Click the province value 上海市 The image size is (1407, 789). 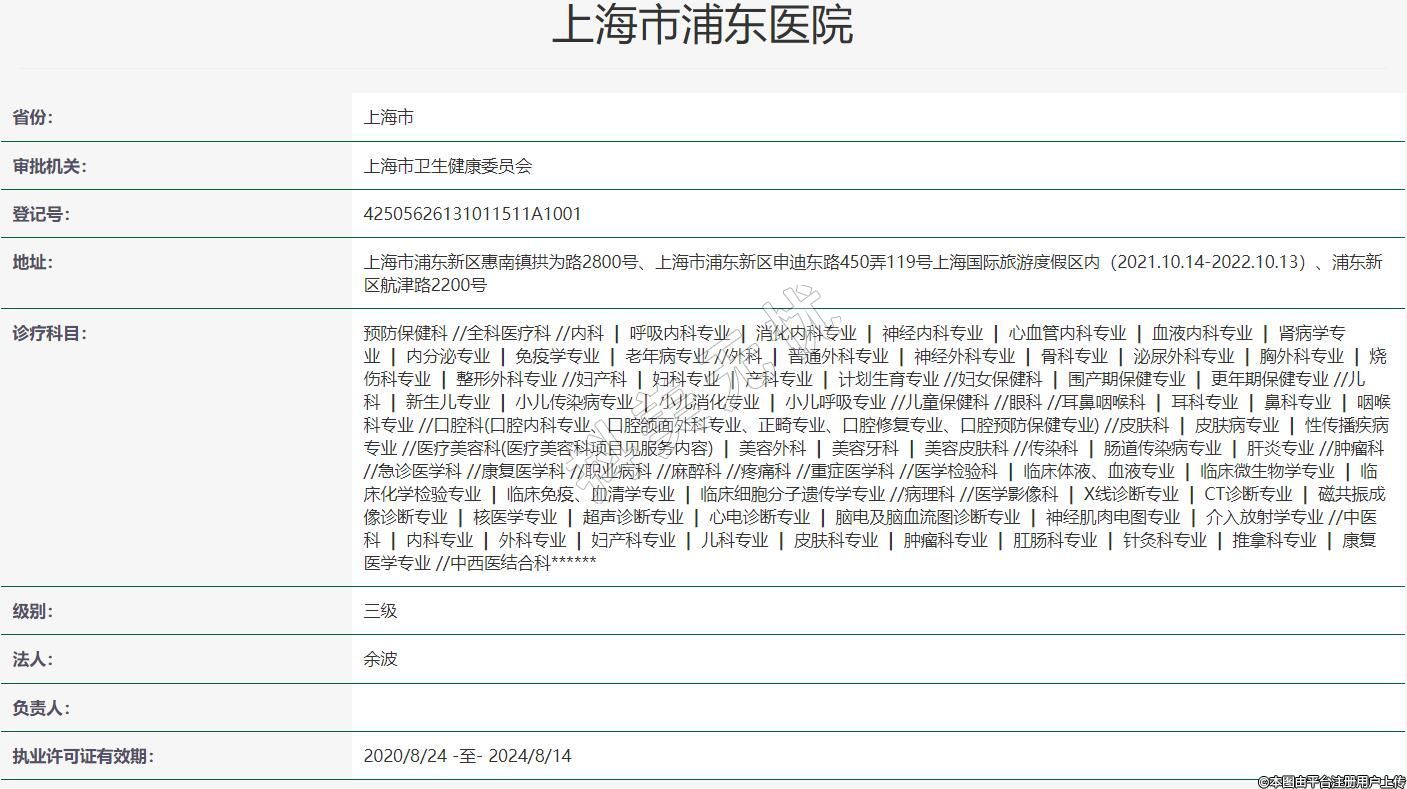[389, 117]
